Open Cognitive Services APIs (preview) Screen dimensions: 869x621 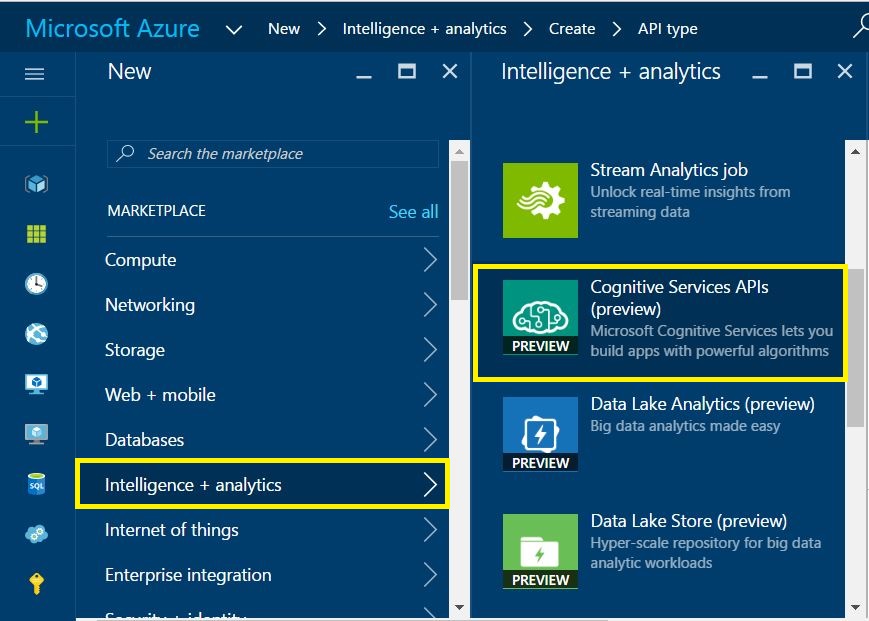(660, 322)
